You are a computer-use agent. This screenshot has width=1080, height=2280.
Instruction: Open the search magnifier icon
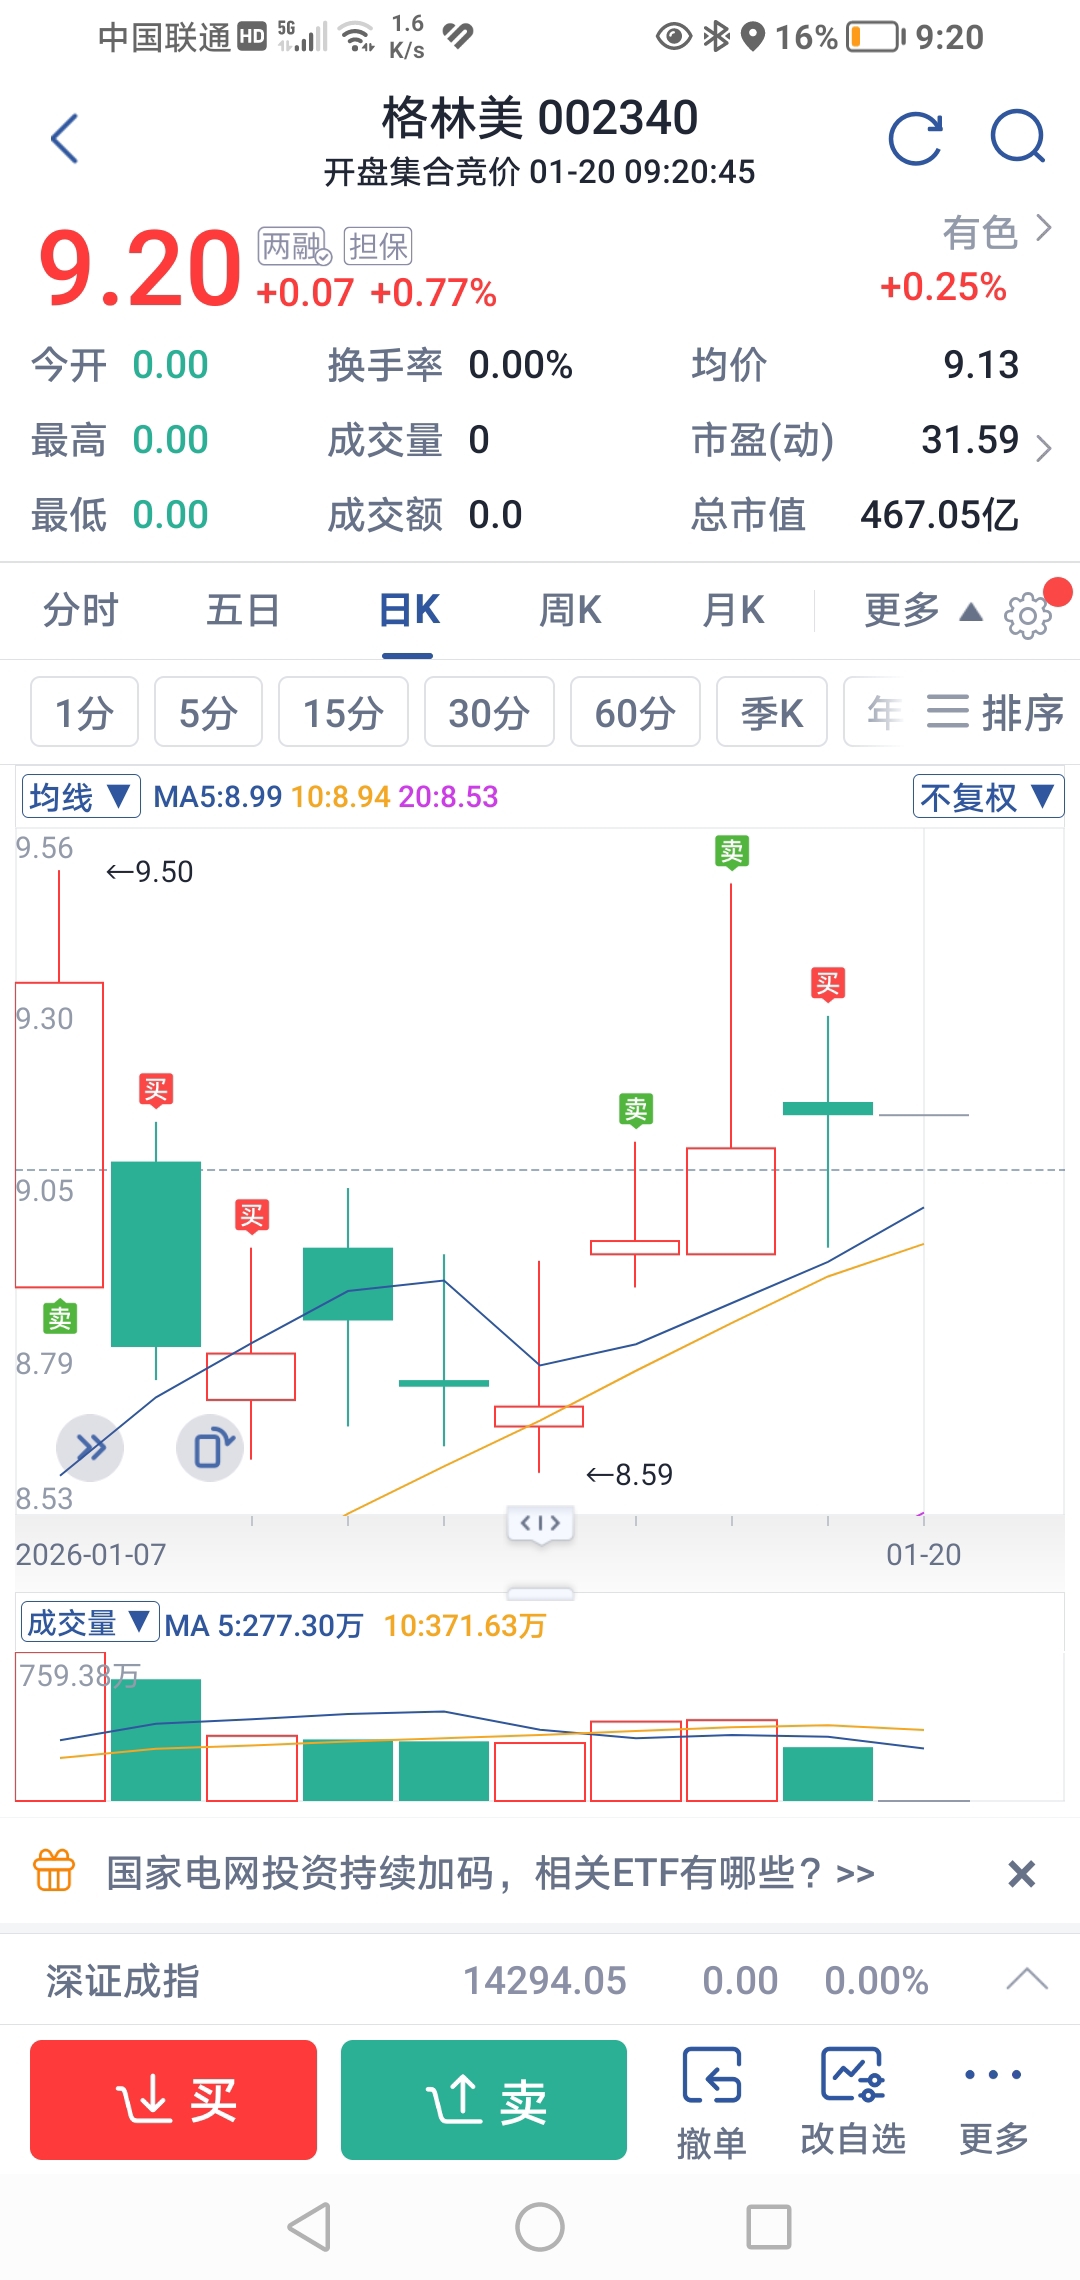point(1017,138)
